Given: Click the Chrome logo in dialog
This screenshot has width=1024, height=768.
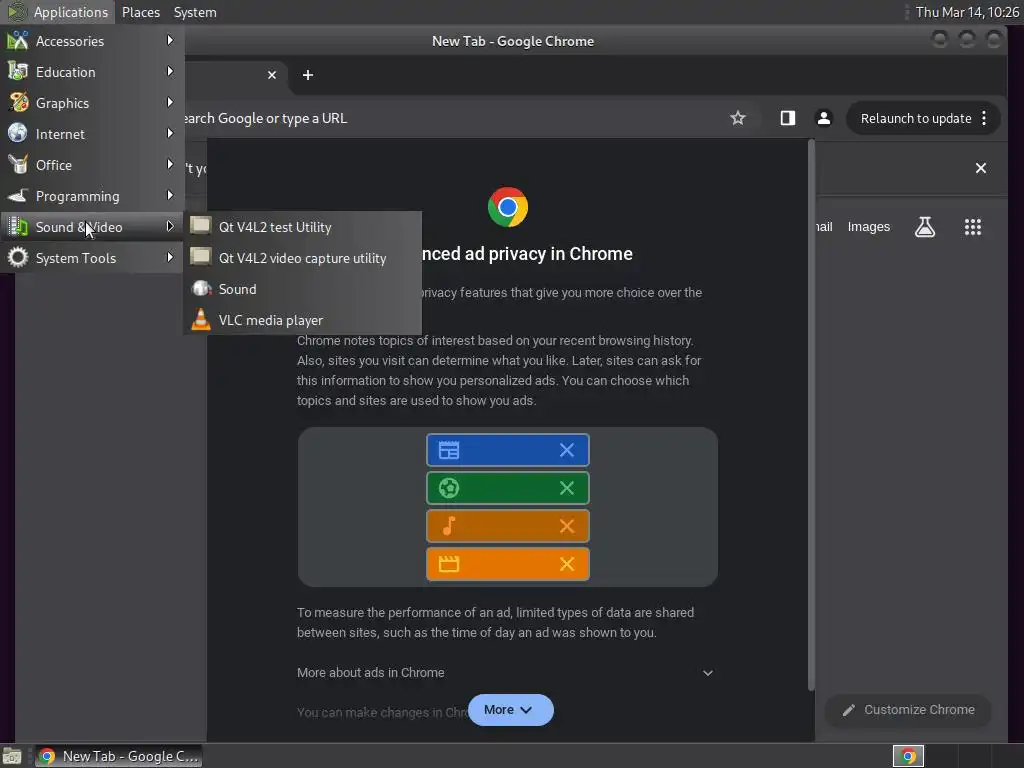Looking at the screenshot, I should [507, 207].
